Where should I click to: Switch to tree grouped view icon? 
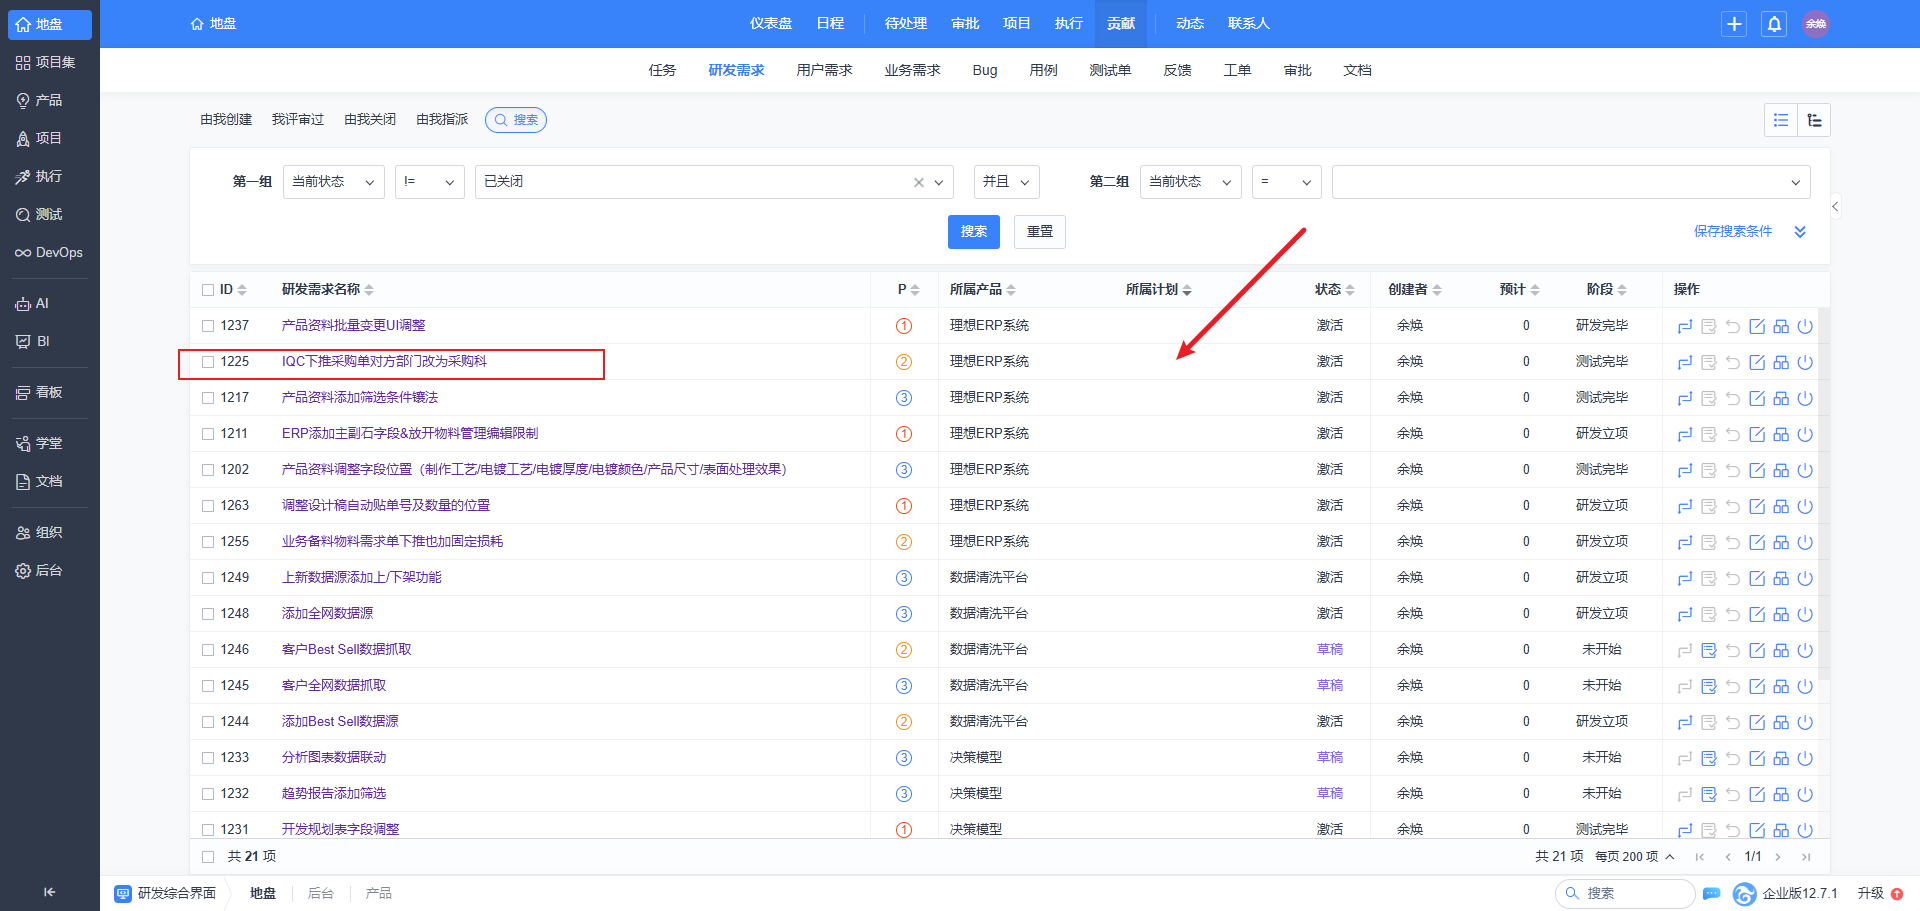1814,120
